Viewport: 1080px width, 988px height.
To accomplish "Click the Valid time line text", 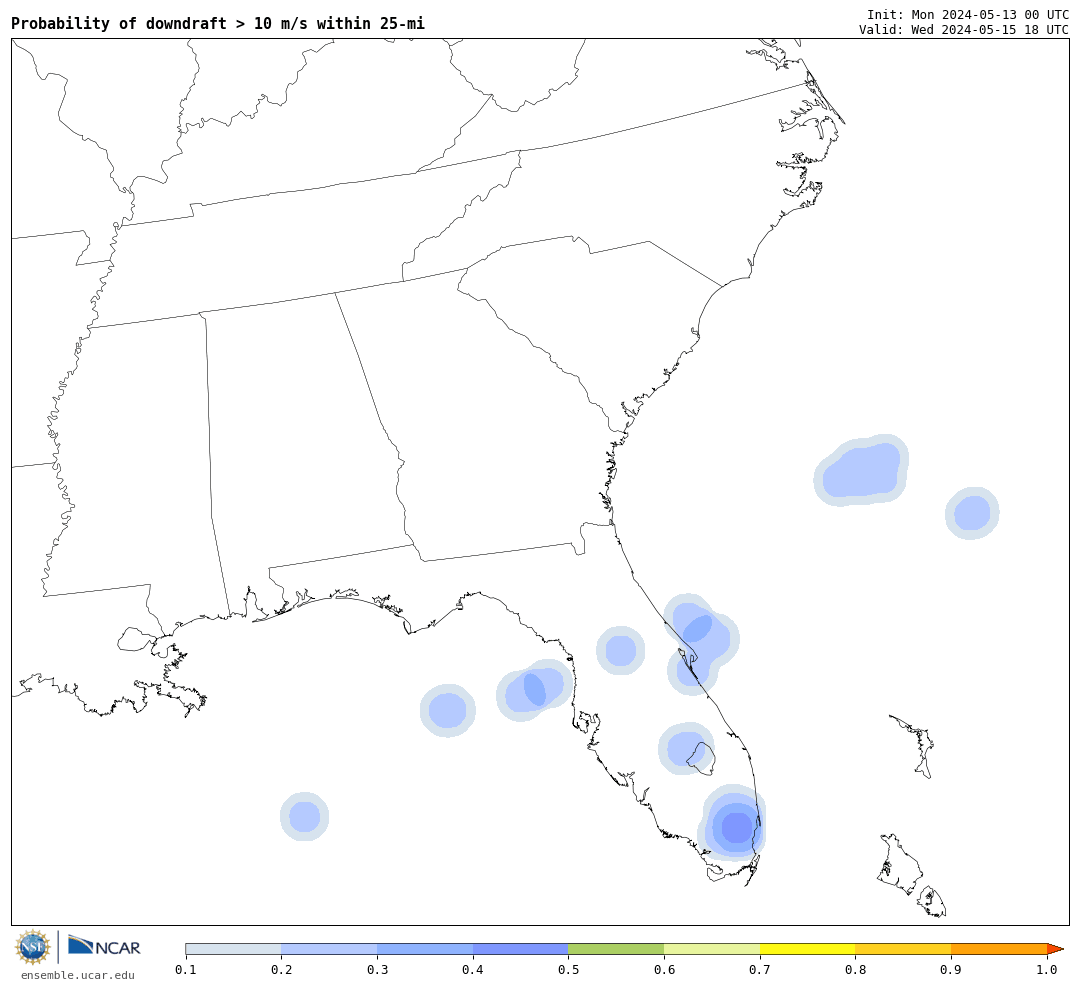I will (963, 30).
